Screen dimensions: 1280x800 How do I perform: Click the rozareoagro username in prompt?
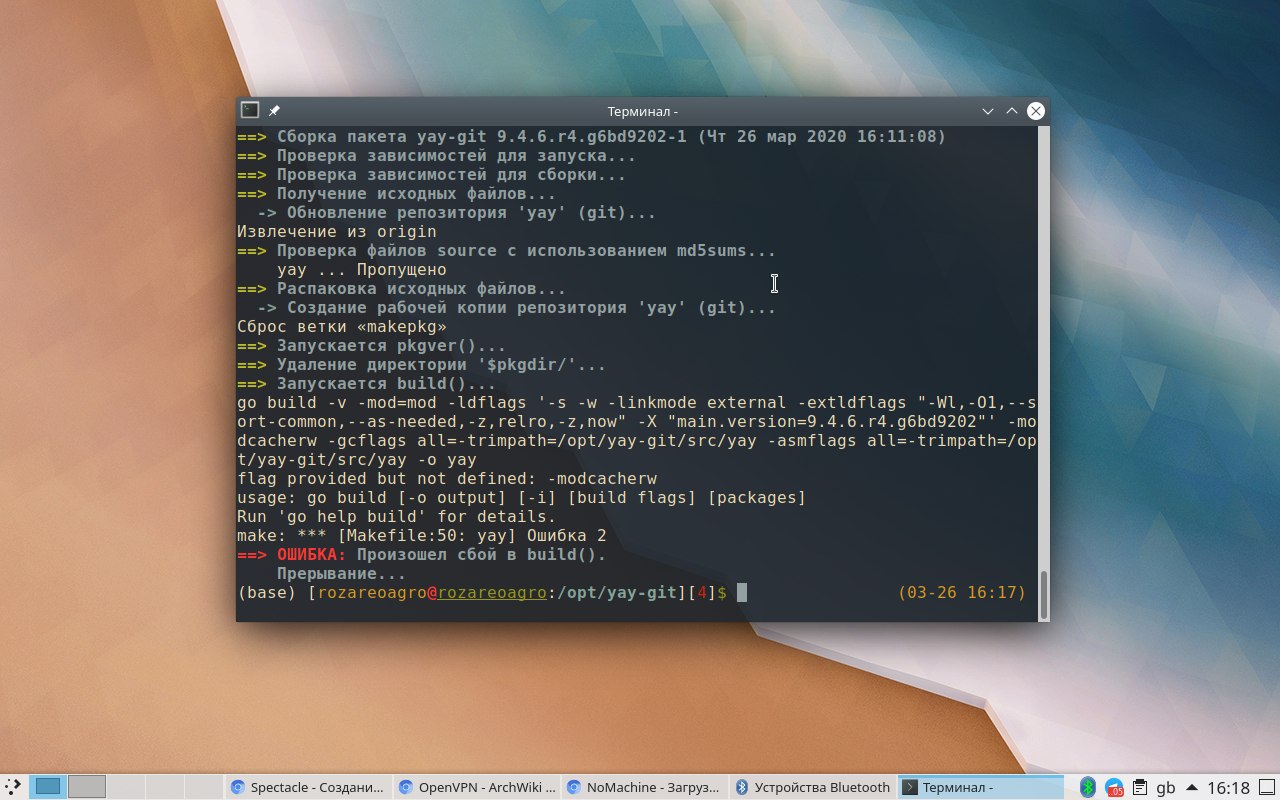[x=372, y=593]
